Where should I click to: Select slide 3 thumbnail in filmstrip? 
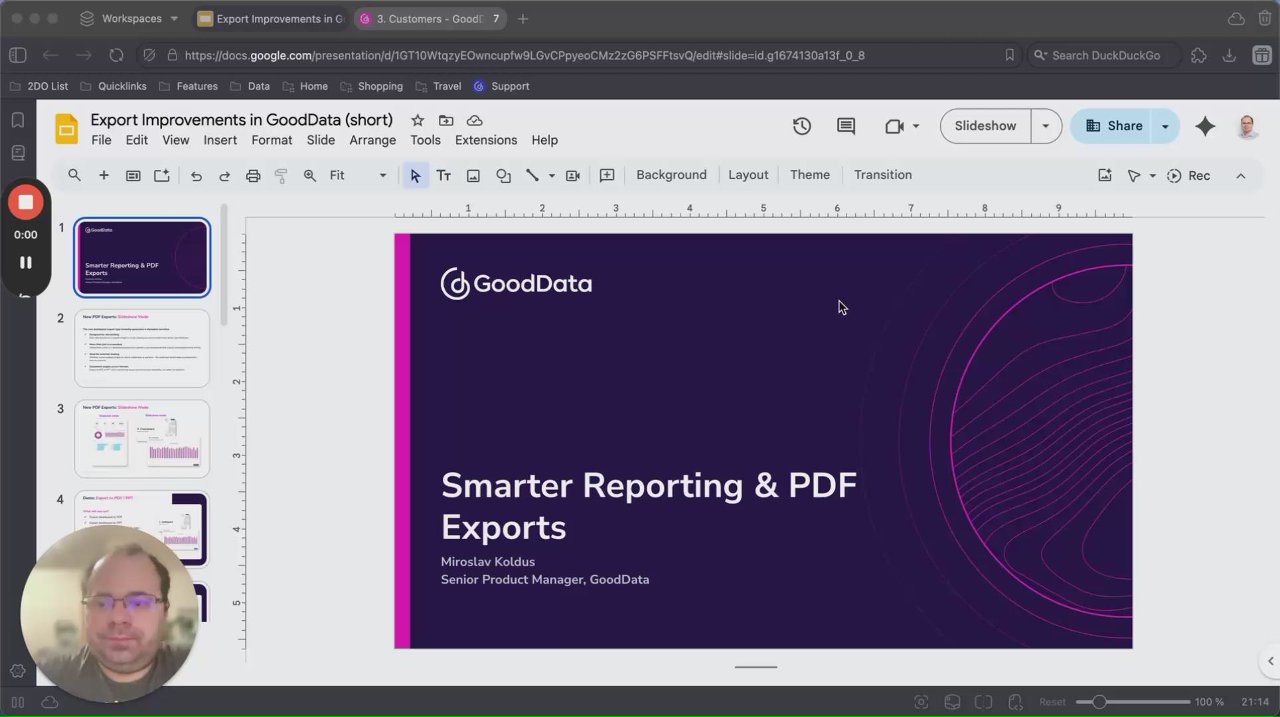142,438
